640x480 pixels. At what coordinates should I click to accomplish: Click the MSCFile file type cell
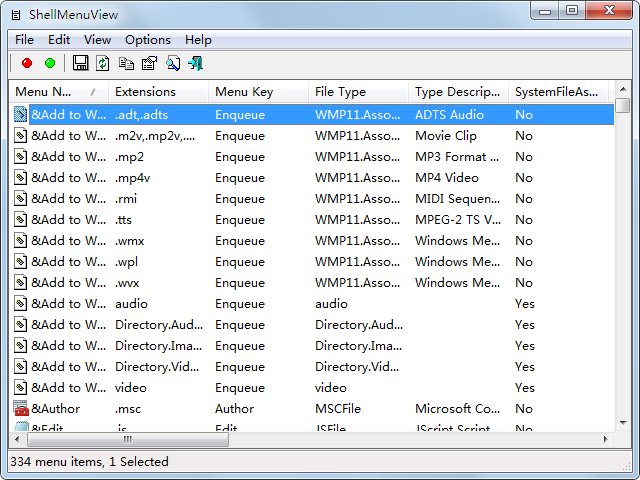tap(338, 409)
